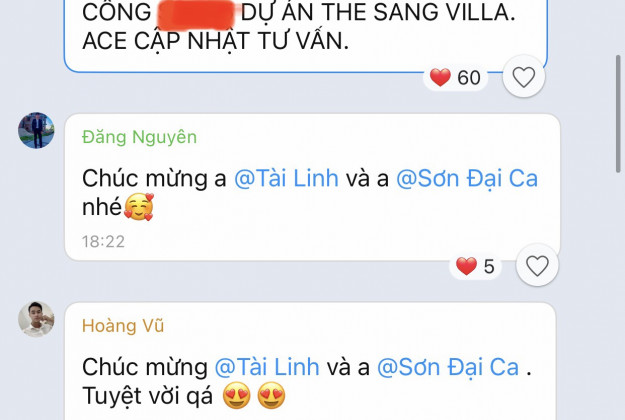Open @Tài Linh mention in Hoàng Vũ's message
Screen dimensions: 625x420
pos(267,367)
